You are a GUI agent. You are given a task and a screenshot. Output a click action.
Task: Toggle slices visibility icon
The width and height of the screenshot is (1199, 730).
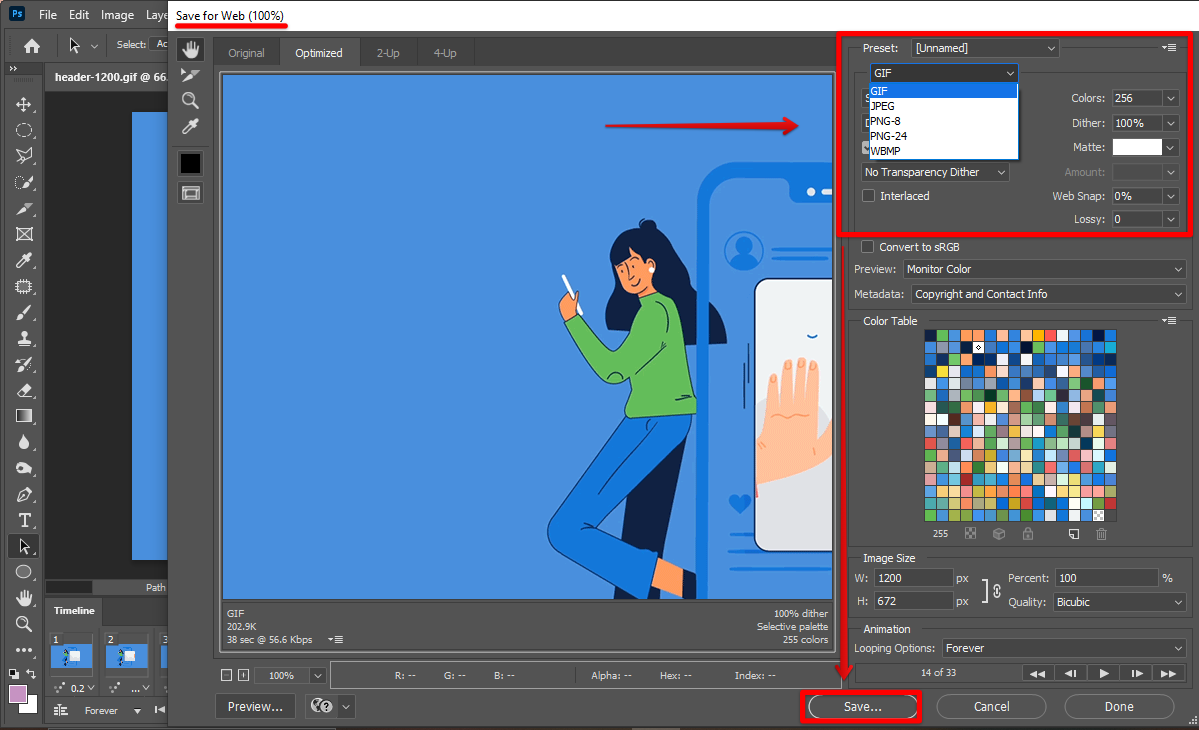190,192
